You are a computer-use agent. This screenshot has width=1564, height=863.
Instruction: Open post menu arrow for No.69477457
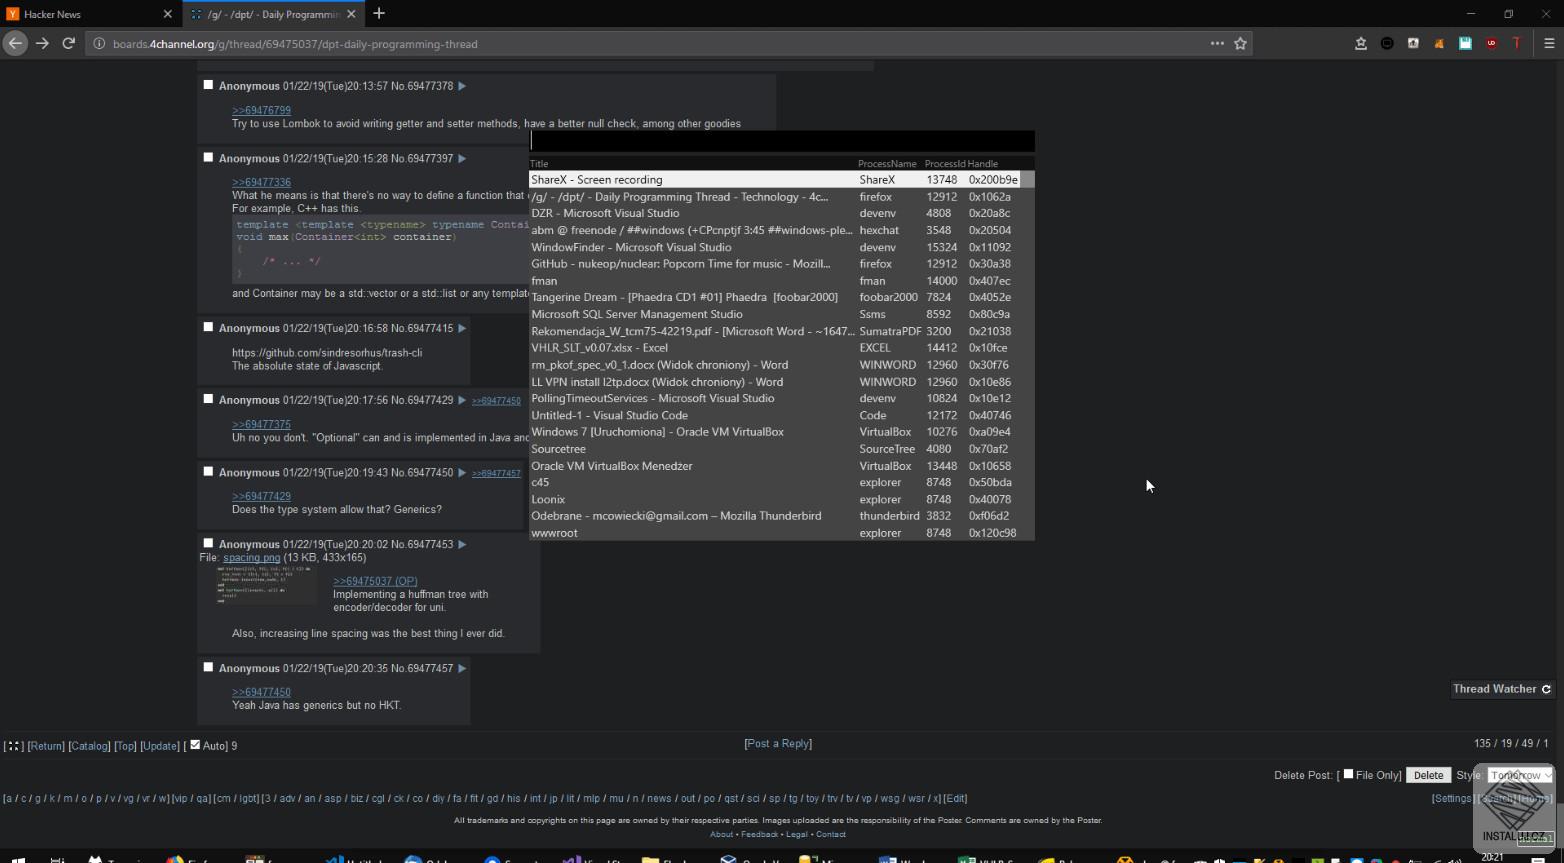[x=462, y=668]
